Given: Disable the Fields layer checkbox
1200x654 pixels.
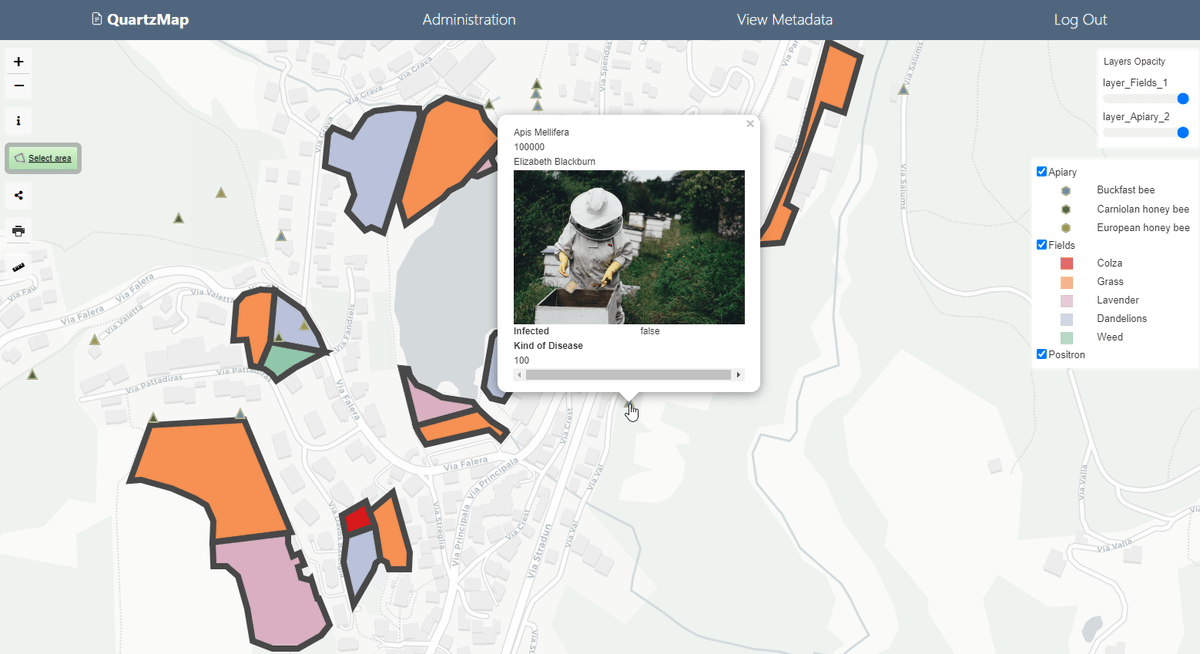Looking at the screenshot, I should [x=1041, y=244].
